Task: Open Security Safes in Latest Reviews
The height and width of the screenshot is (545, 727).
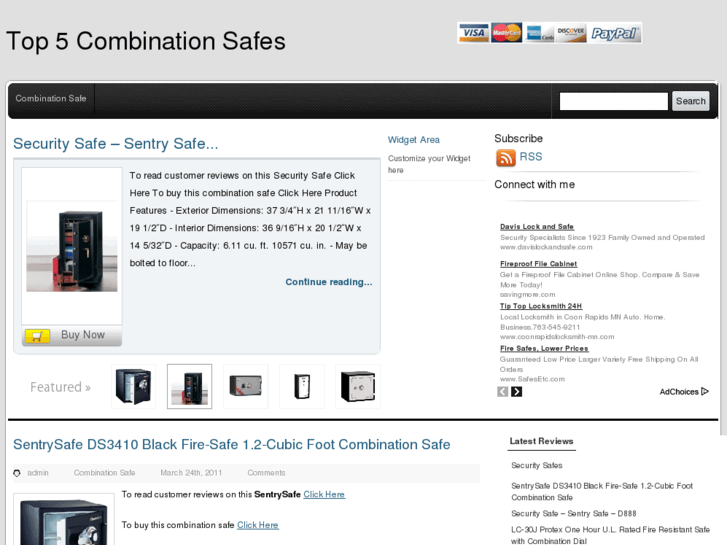Action: [536, 465]
